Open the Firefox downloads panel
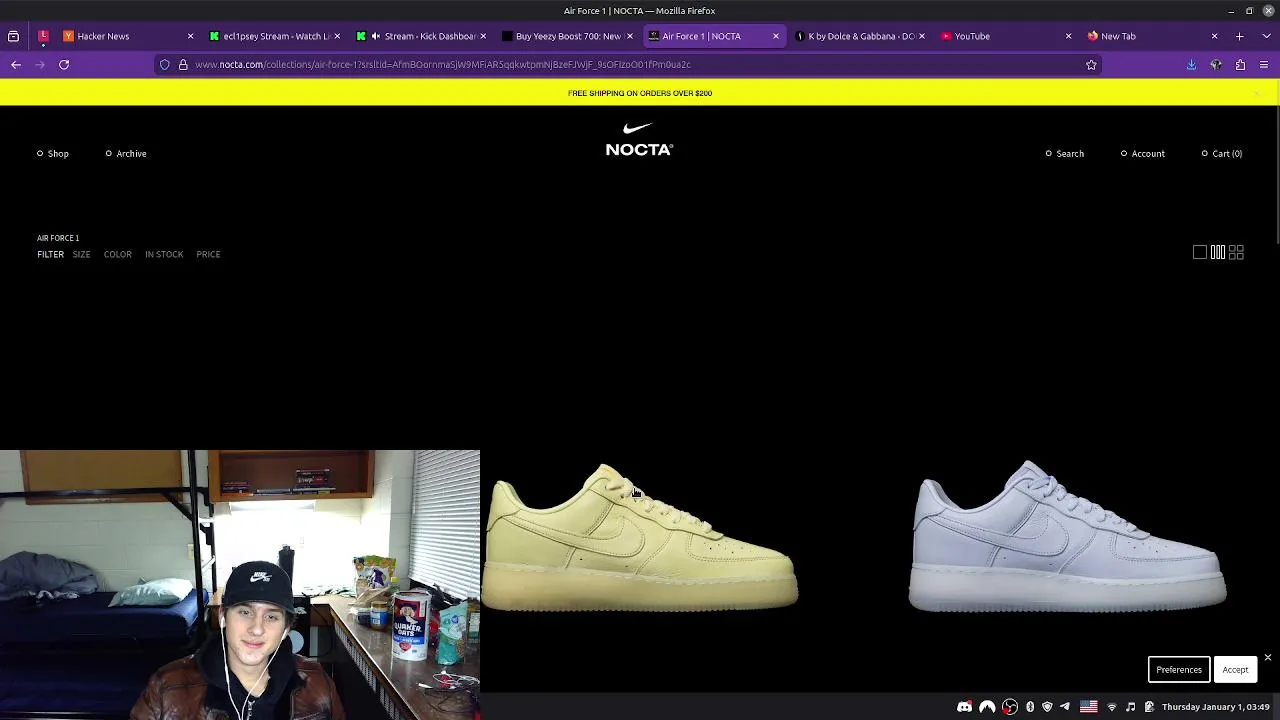1280x720 pixels. pyautogui.click(x=1191, y=64)
